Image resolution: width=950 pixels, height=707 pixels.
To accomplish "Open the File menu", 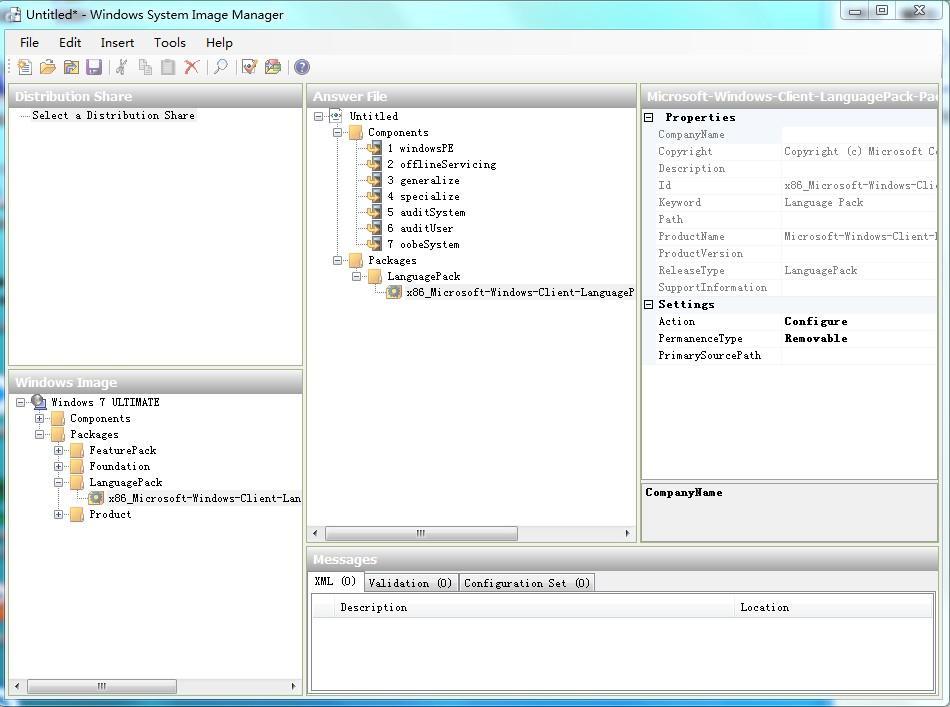I will pyautogui.click(x=29, y=42).
